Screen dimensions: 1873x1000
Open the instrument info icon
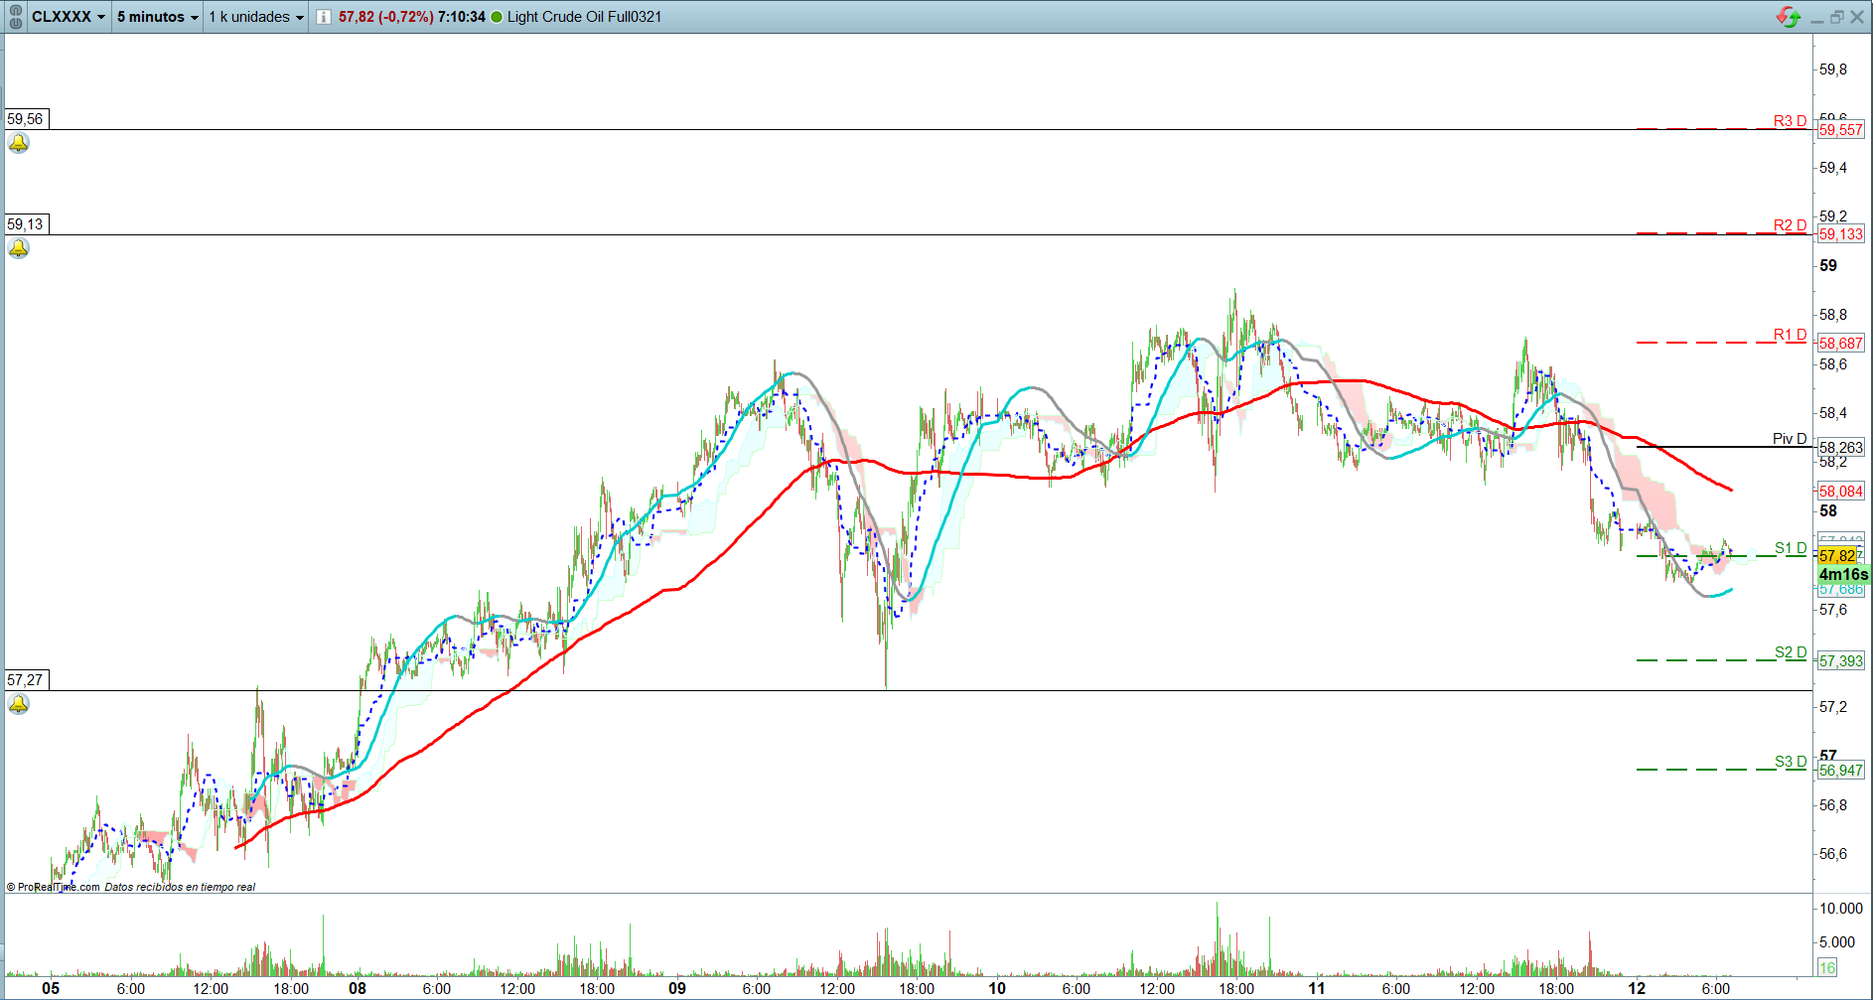[323, 17]
